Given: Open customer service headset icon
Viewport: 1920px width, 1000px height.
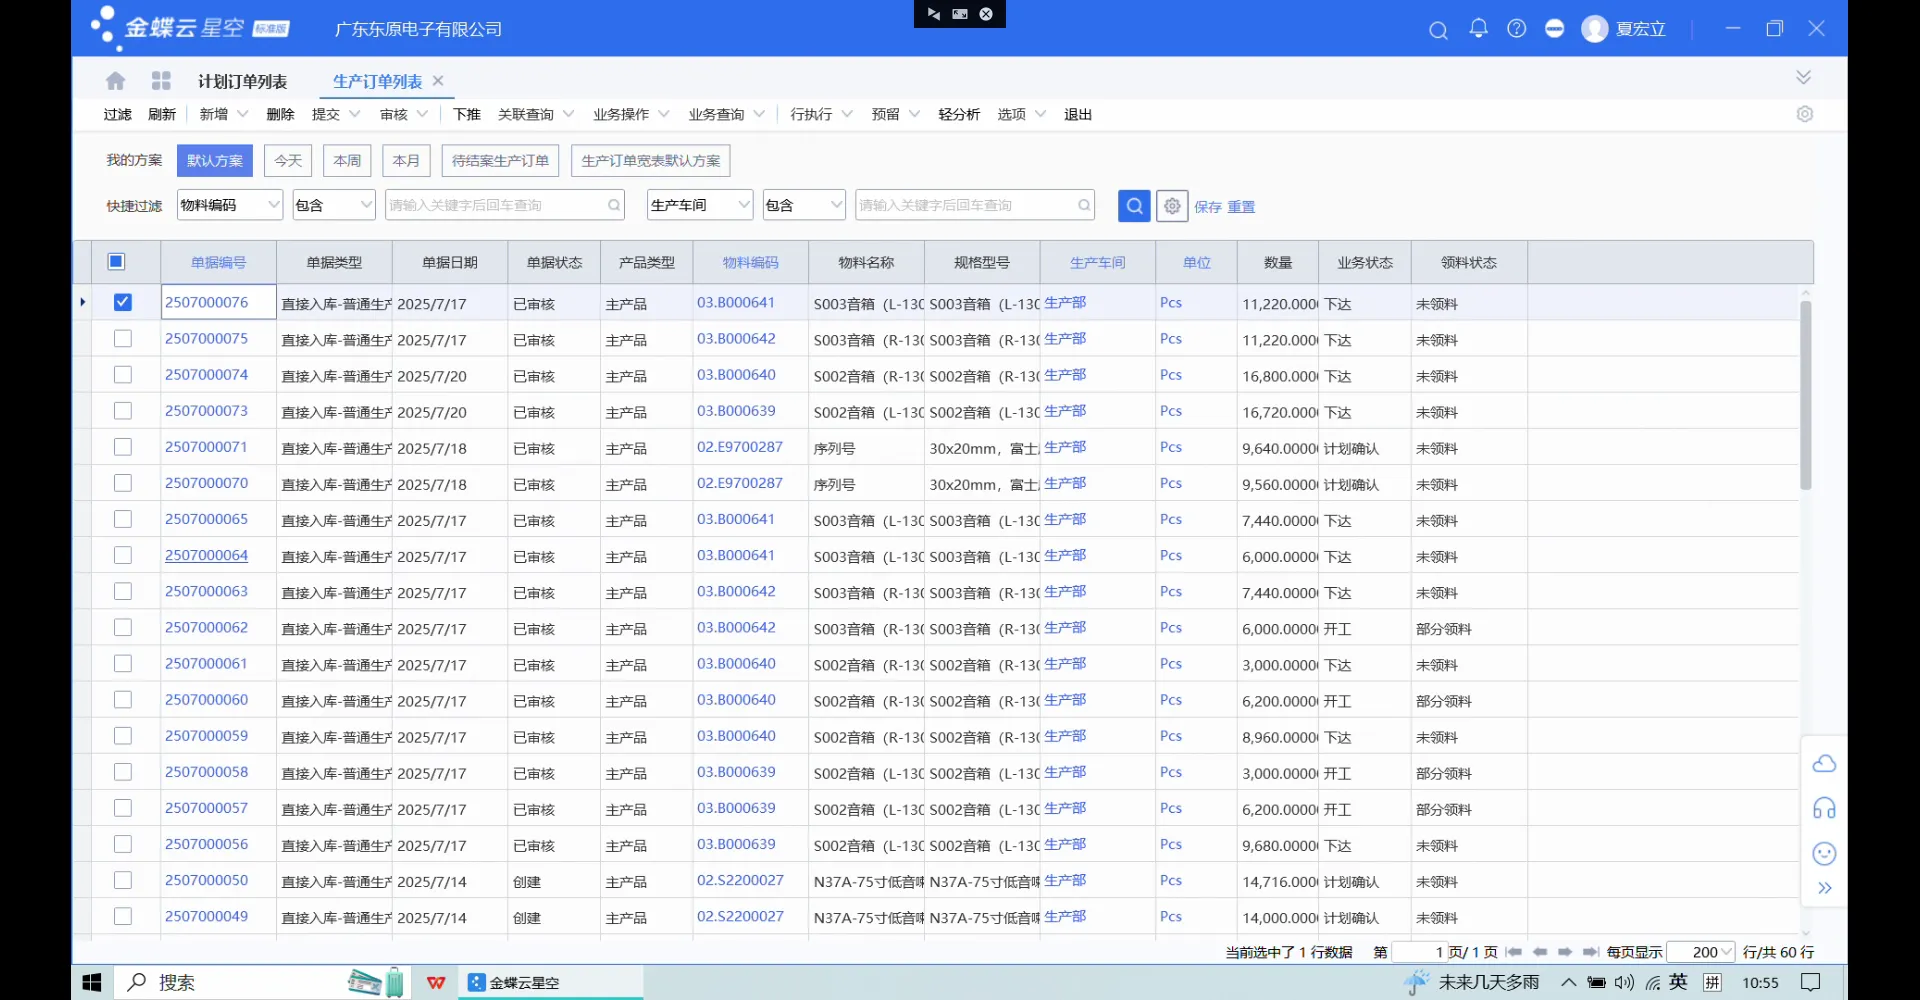Looking at the screenshot, I should tap(1824, 808).
